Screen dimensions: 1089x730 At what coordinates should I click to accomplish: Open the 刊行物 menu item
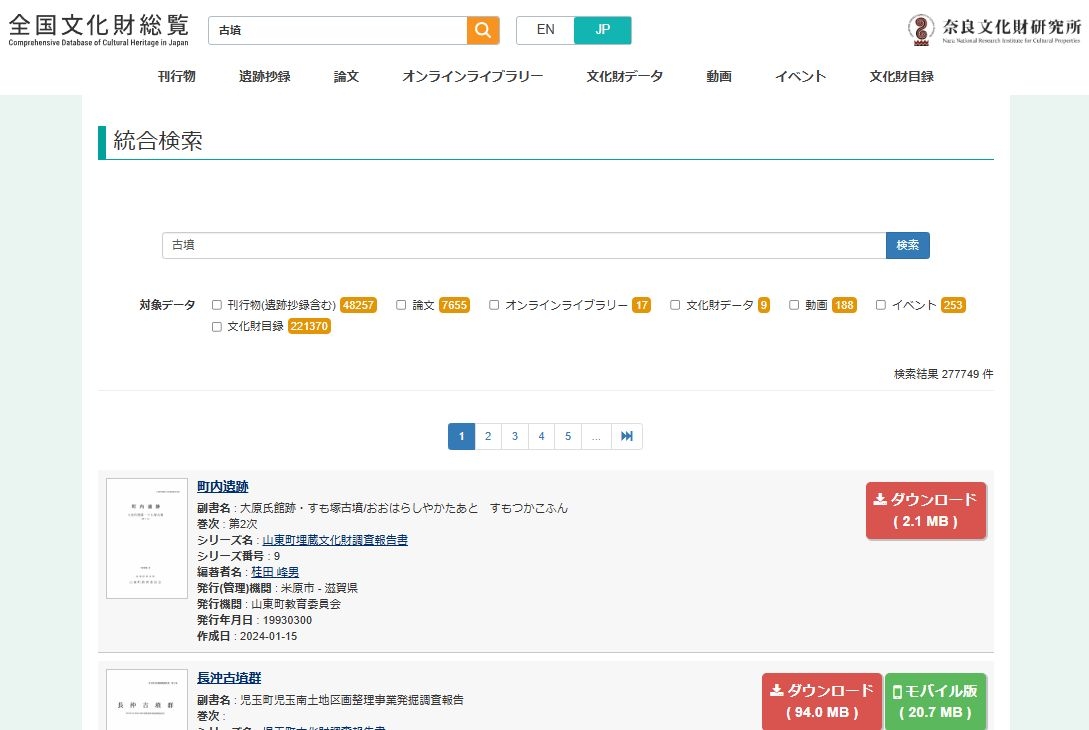(176, 75)
